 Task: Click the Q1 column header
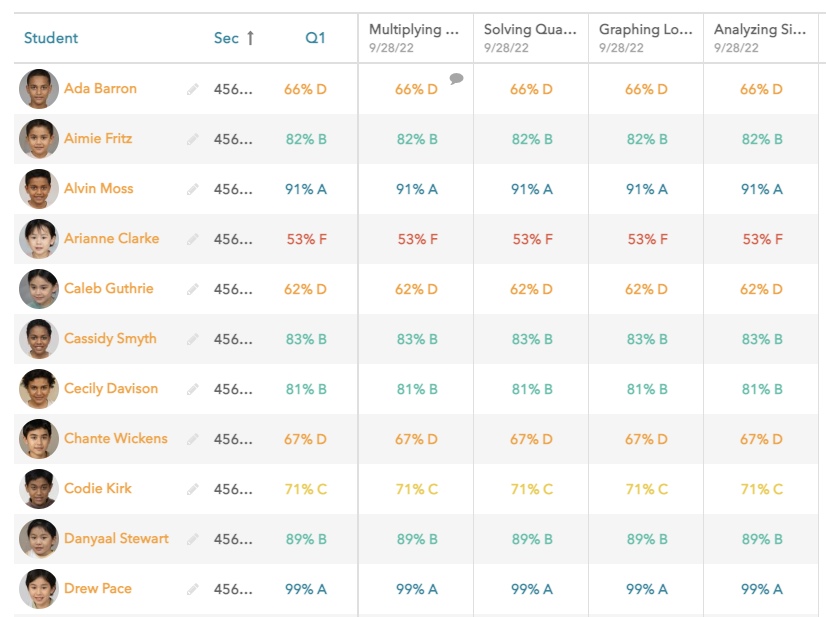315,38
